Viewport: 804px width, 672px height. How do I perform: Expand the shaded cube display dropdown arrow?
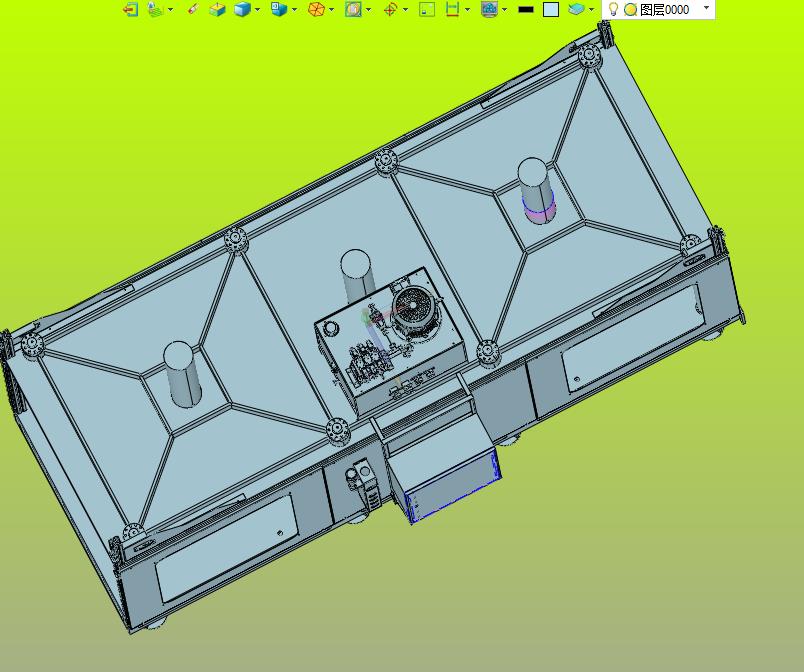257,9
